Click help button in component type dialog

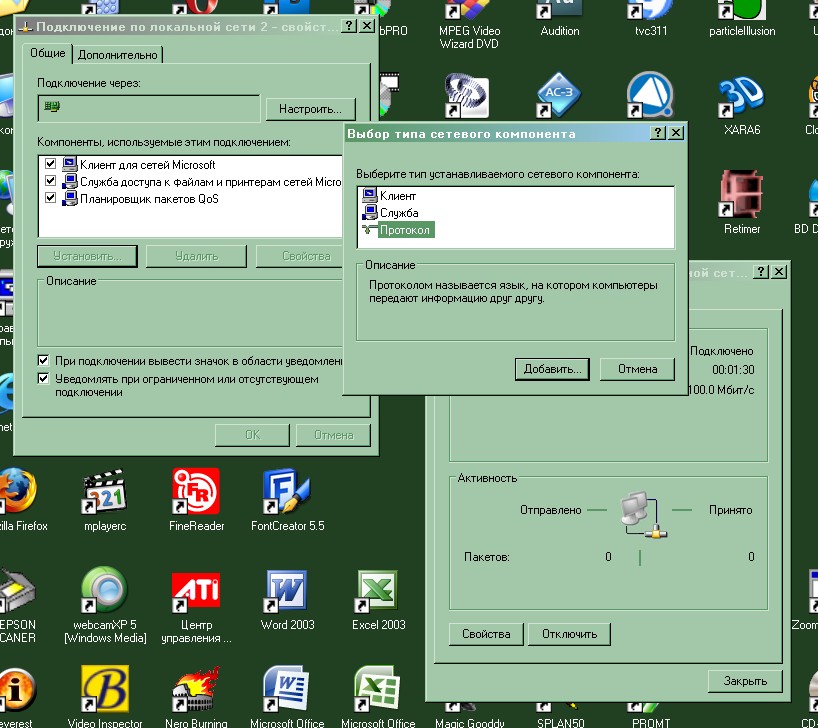658,133
